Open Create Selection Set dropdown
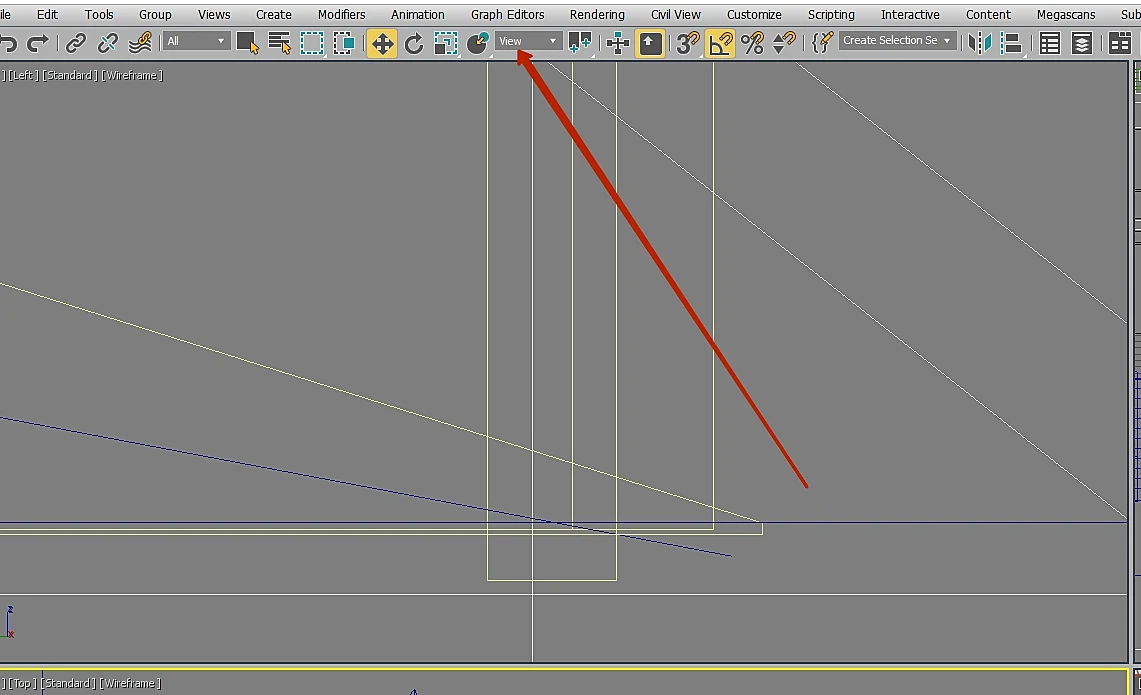1141x695 pixels. tap(896, 41)
